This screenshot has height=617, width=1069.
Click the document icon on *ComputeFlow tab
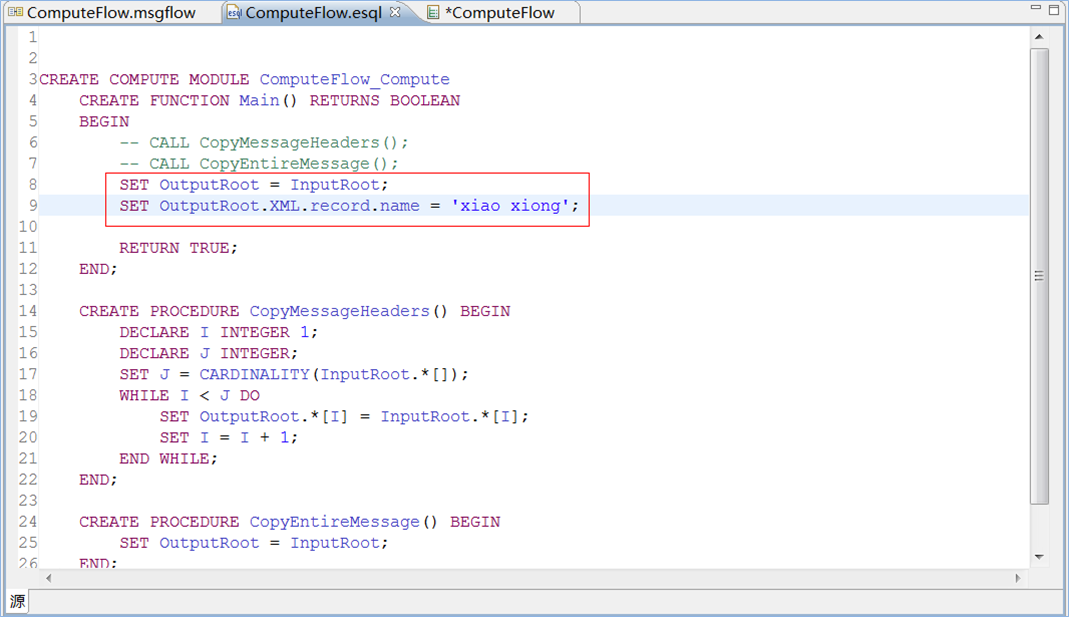click(x=433, y=12)
